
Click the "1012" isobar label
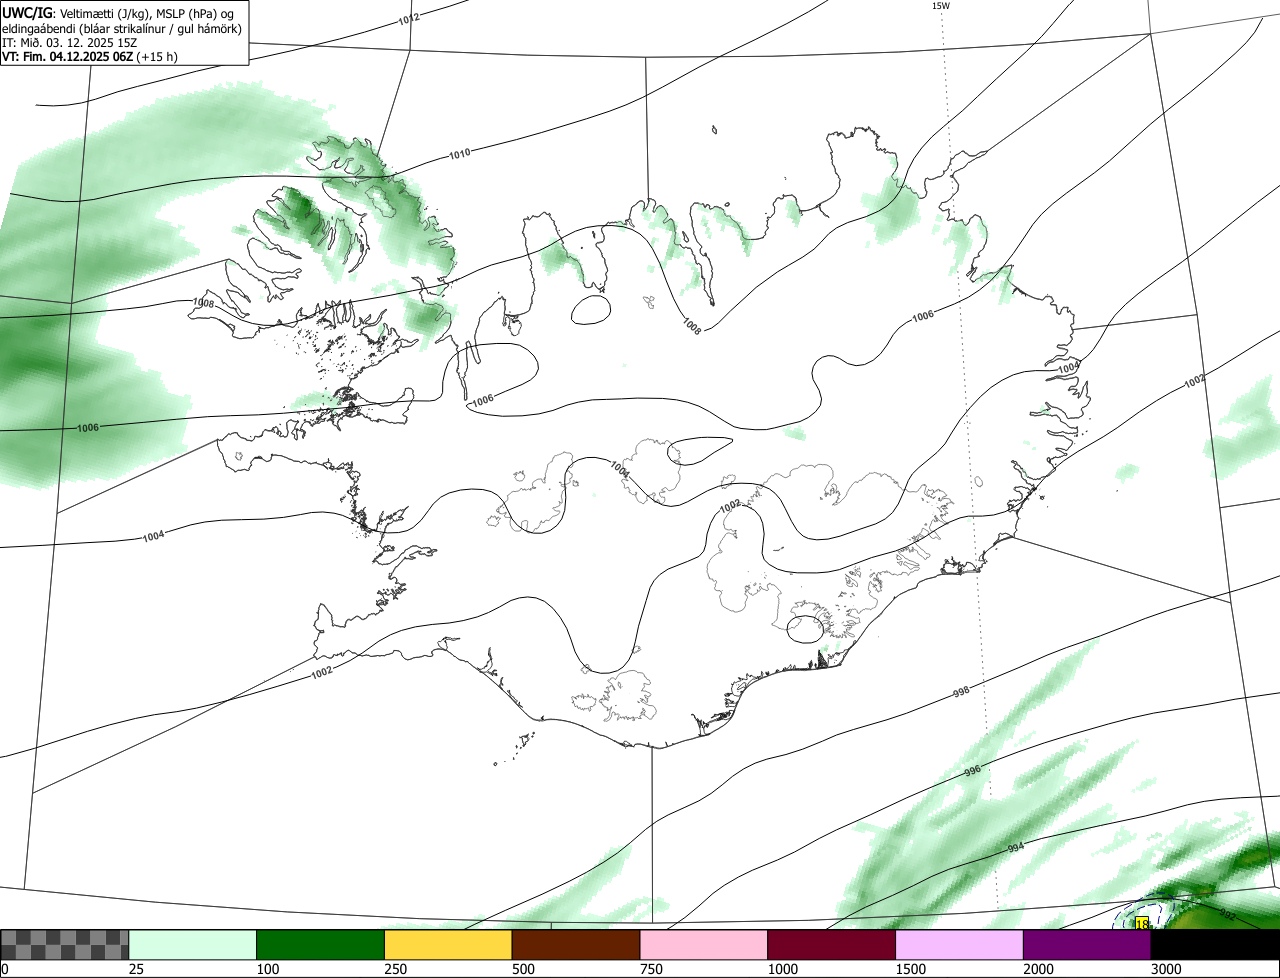(409, 19)
